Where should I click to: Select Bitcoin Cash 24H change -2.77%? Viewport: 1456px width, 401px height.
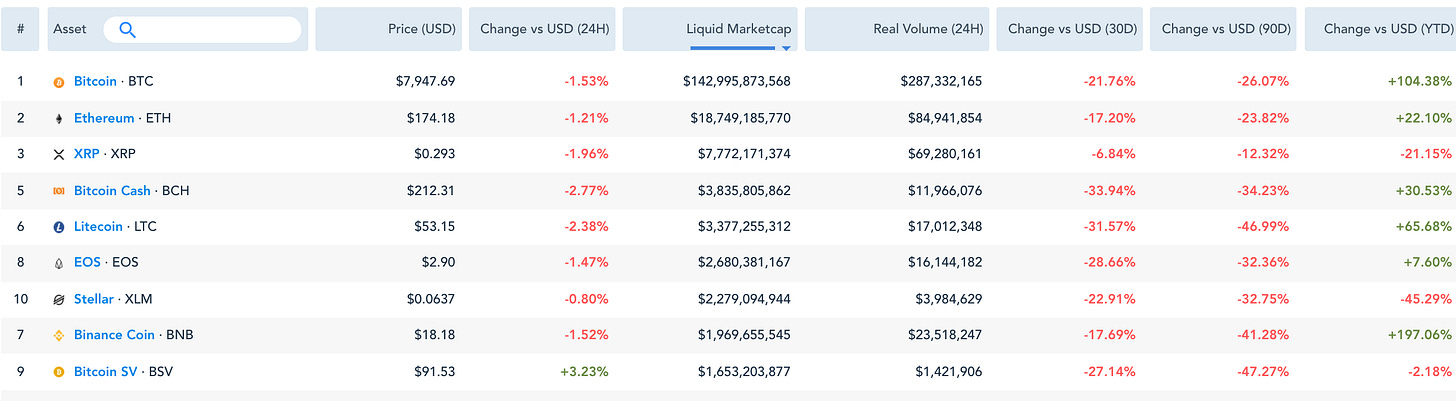(588, 190)
